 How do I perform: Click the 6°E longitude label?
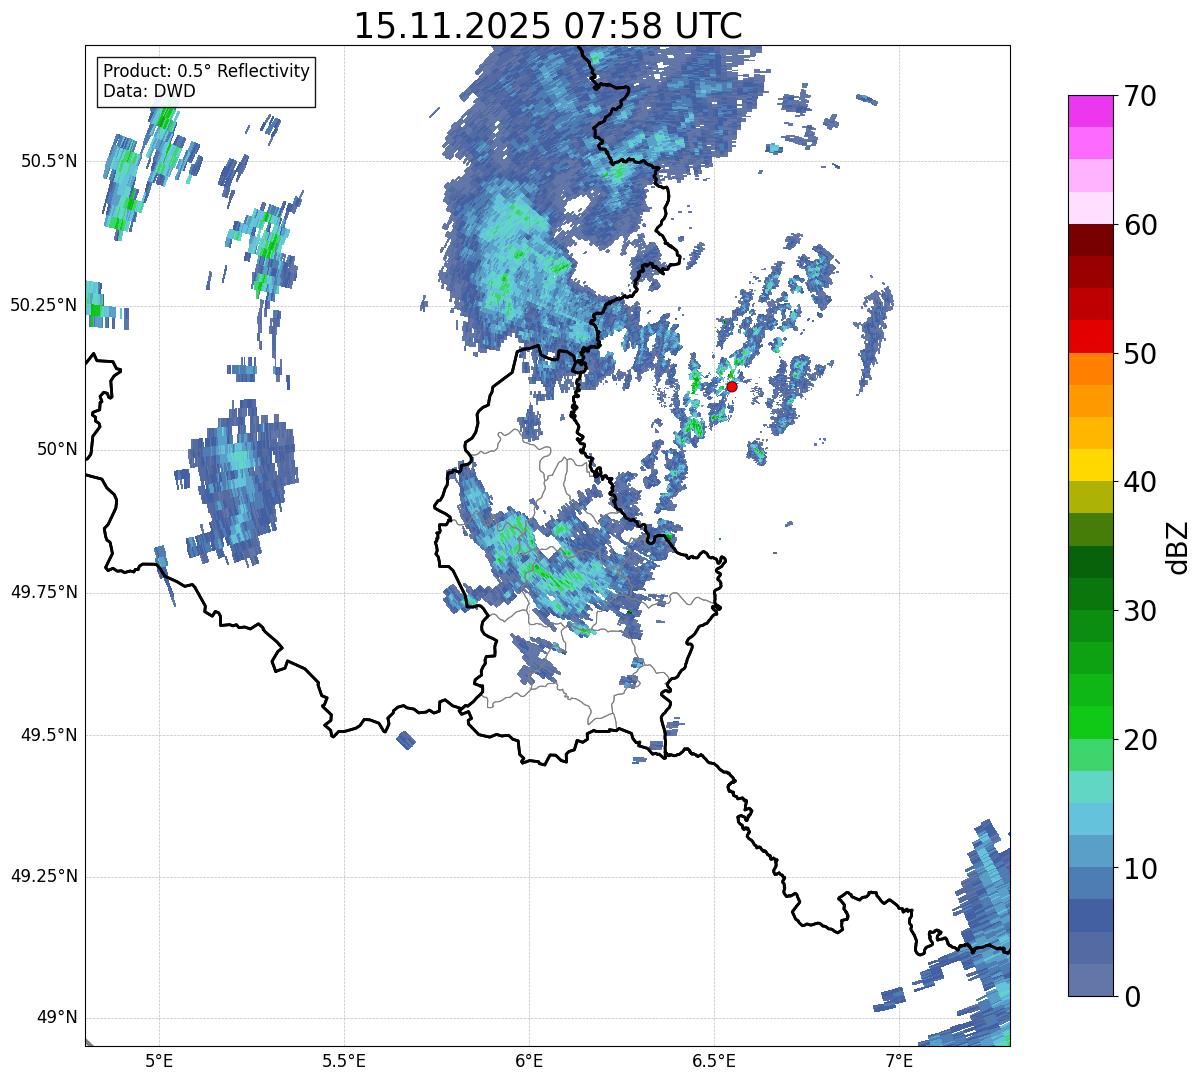pyautogui.click(x=529, y=1061)
